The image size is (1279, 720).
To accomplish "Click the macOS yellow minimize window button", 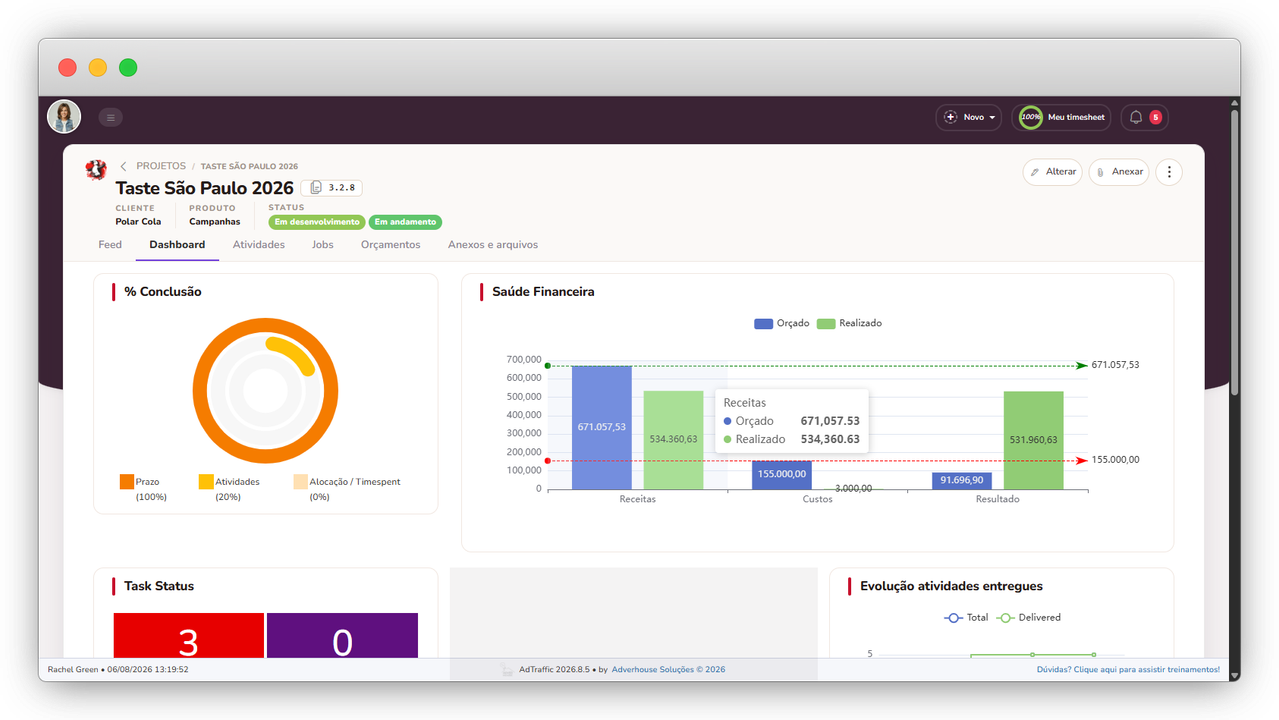I will click(x=98, y=68).
